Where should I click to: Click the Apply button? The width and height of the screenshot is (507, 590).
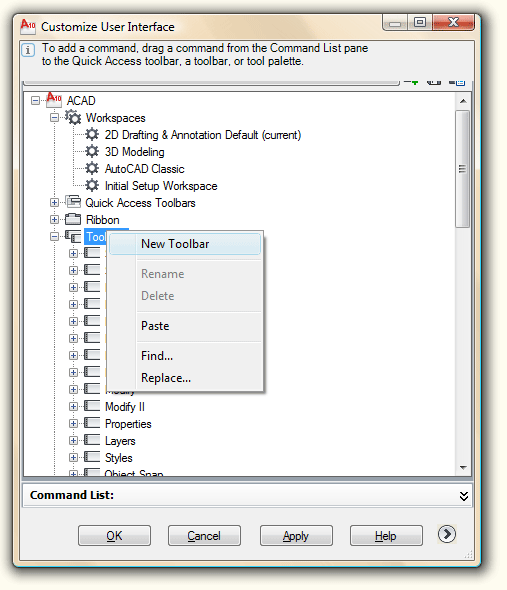coord(296,535)
